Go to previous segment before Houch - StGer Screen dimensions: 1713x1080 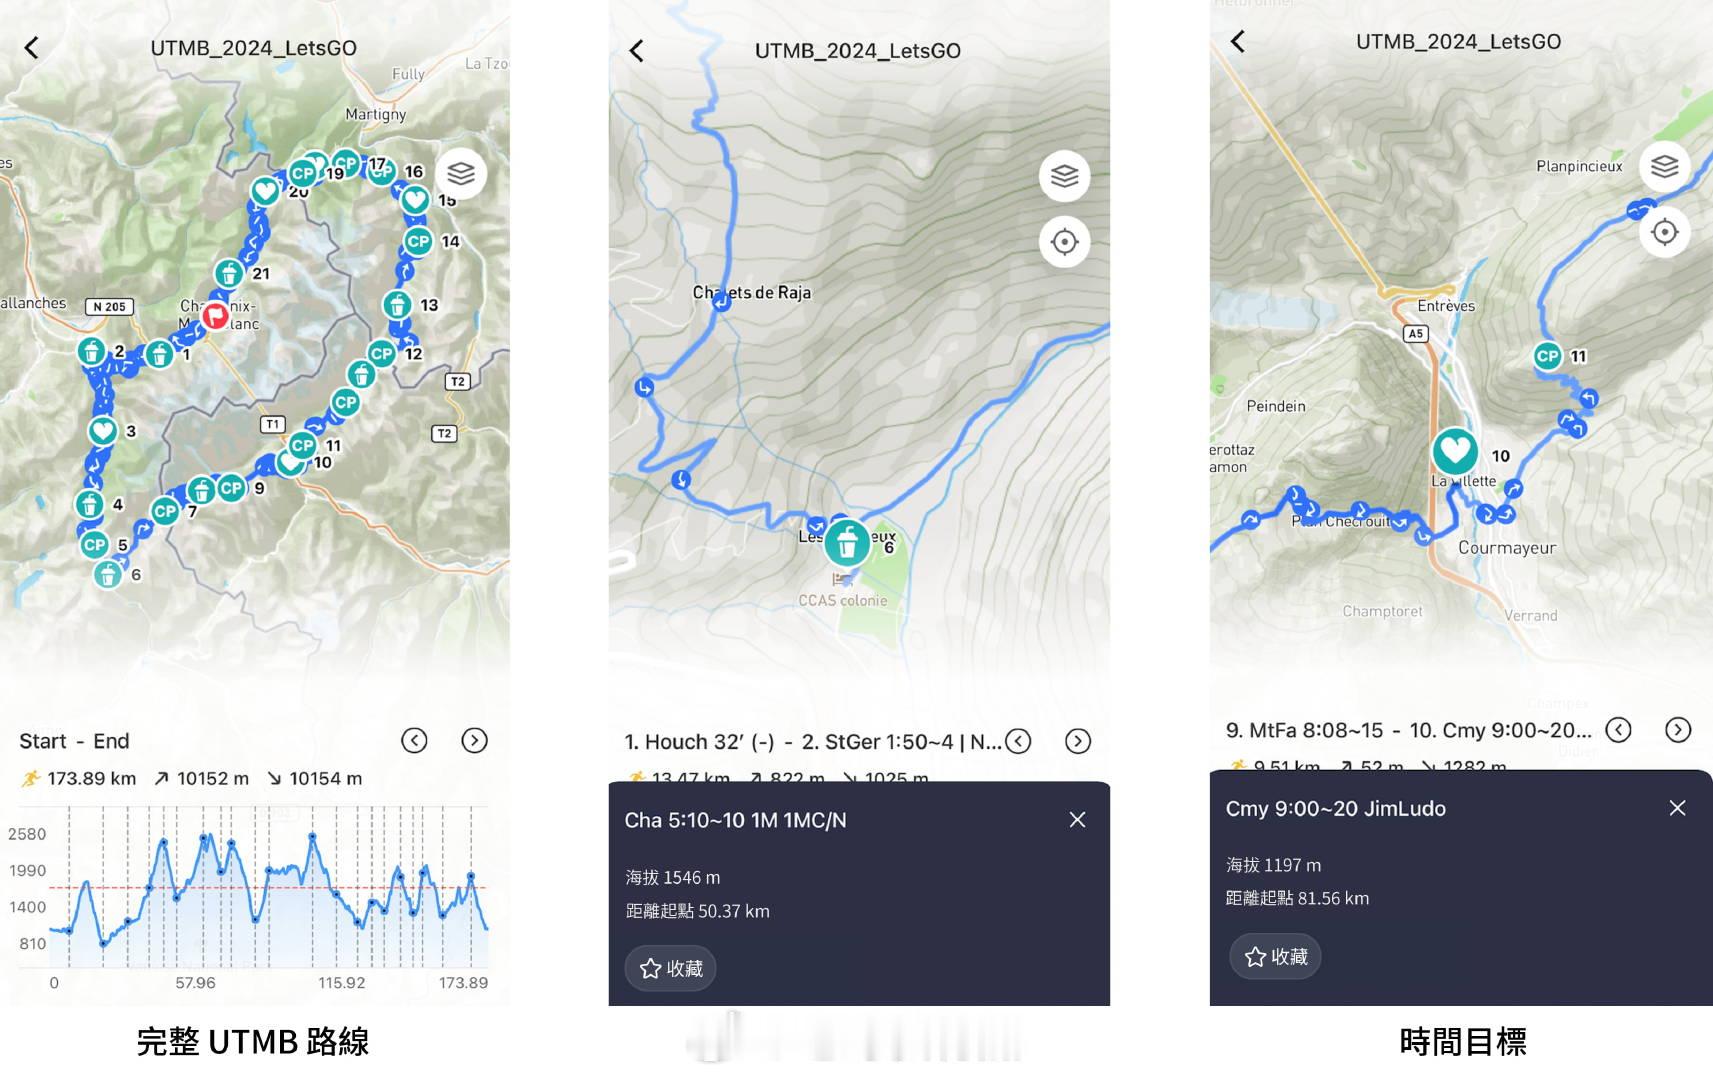pyautogui.click(x=1018, y=741)
